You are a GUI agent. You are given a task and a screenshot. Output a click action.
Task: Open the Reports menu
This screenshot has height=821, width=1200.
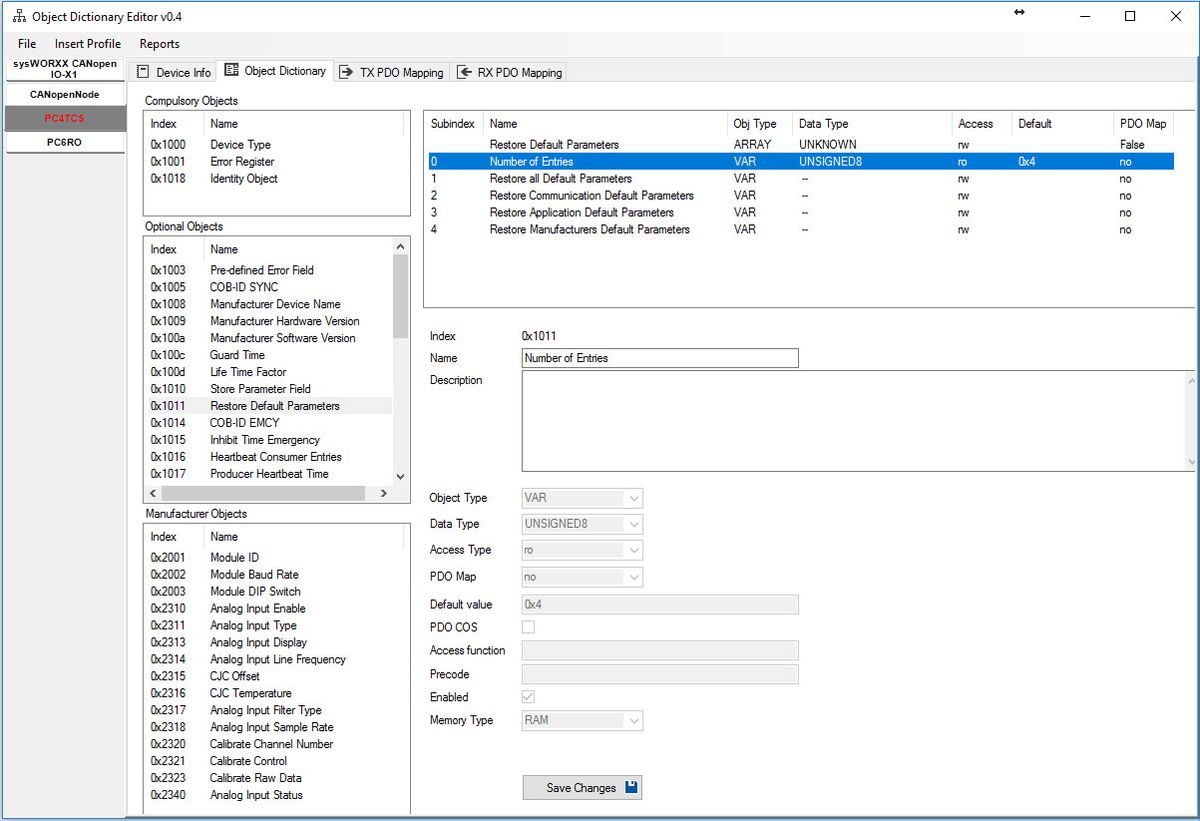[159, 43]
